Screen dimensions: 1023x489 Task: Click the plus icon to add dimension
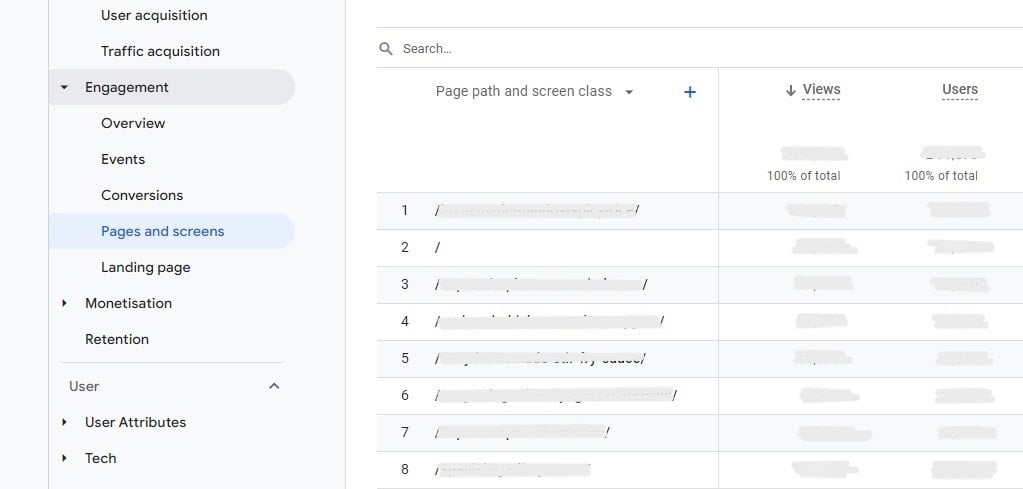click(x=689, y=92)
